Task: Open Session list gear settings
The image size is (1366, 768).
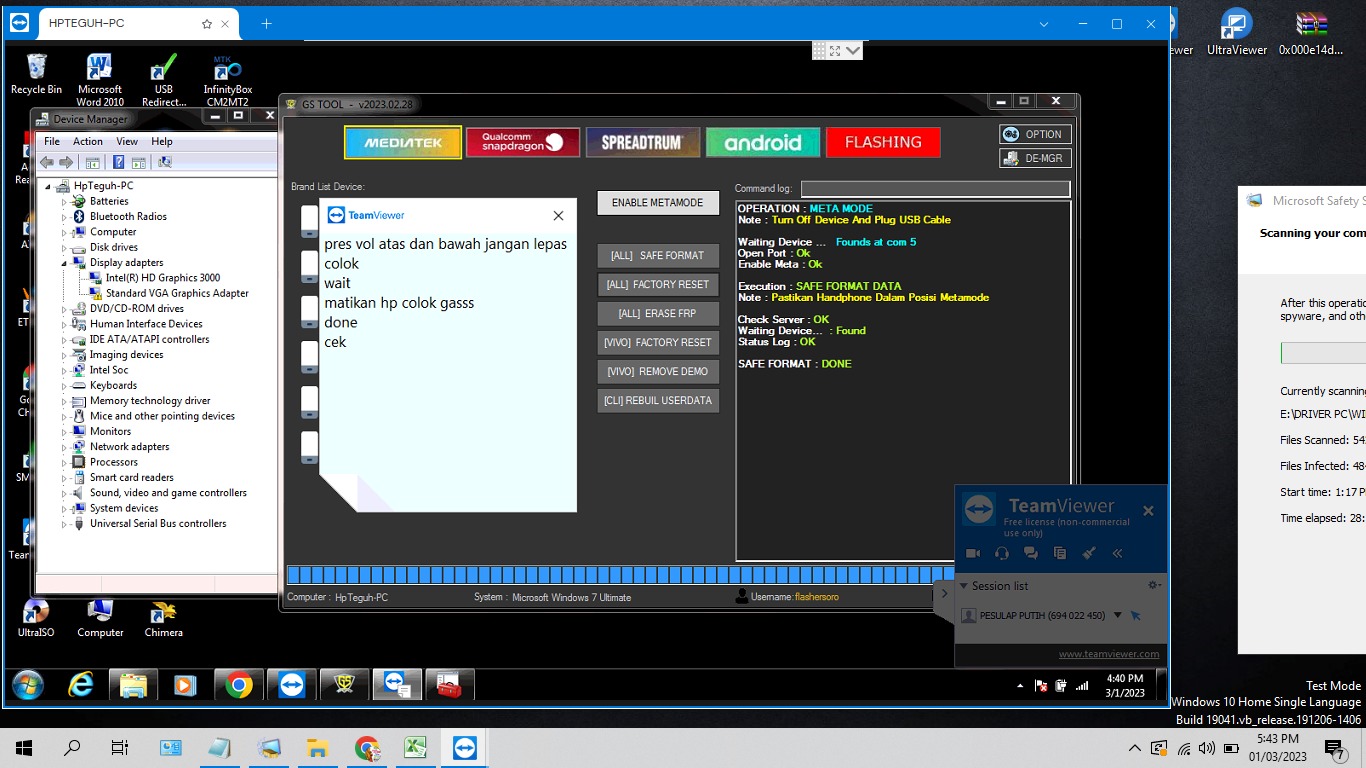Action: point(1154,585)
